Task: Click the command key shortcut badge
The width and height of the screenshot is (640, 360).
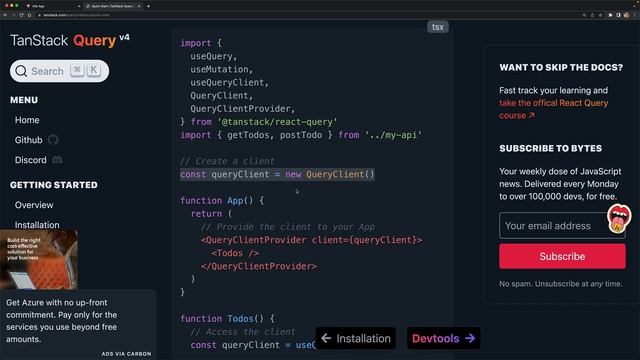Action: (x=77, y=70)
